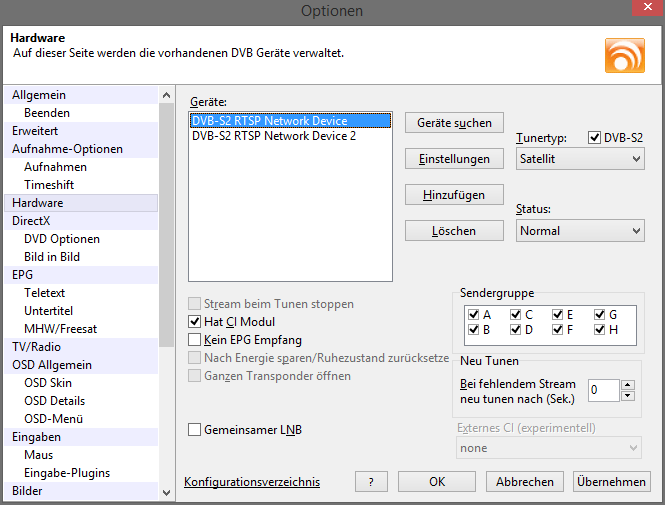665x505 pixels.
Task: Enable Gemeinsamer LNB checkbox
Action: pyautogui.click(x=195, y=430)
